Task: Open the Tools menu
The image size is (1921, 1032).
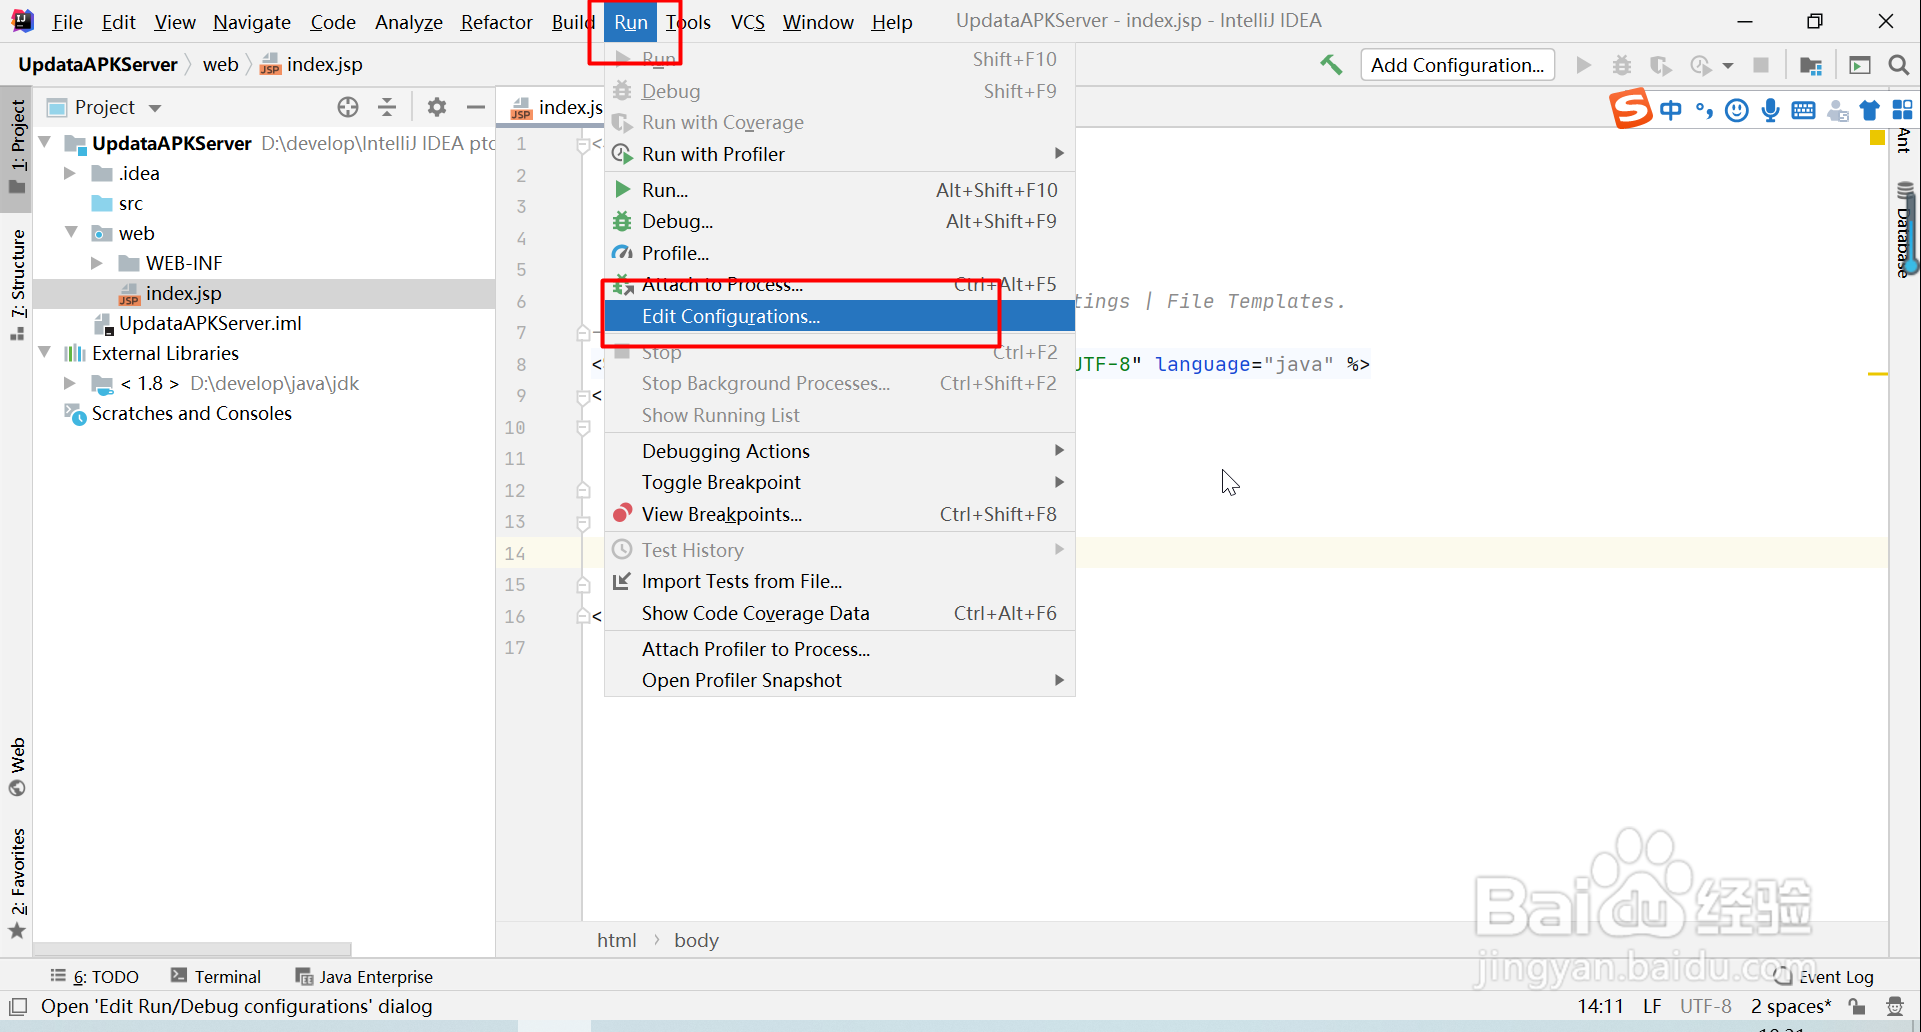Action: (688, 21)
